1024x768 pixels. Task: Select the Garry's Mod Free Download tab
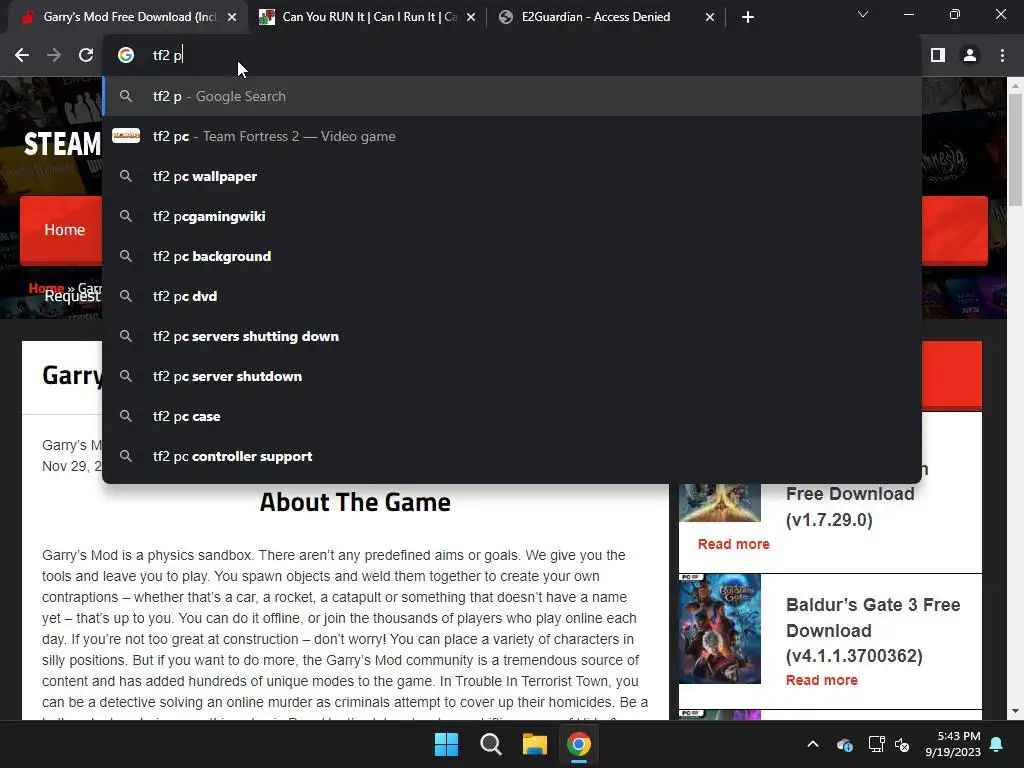pos(129,17)
